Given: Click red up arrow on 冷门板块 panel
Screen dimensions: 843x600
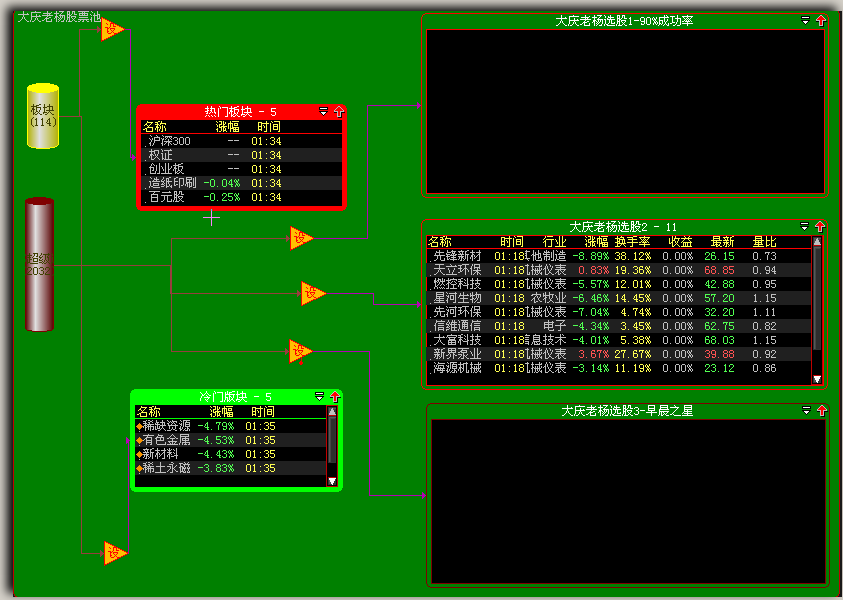Looking at the screenshot, I should coord(335,397).
